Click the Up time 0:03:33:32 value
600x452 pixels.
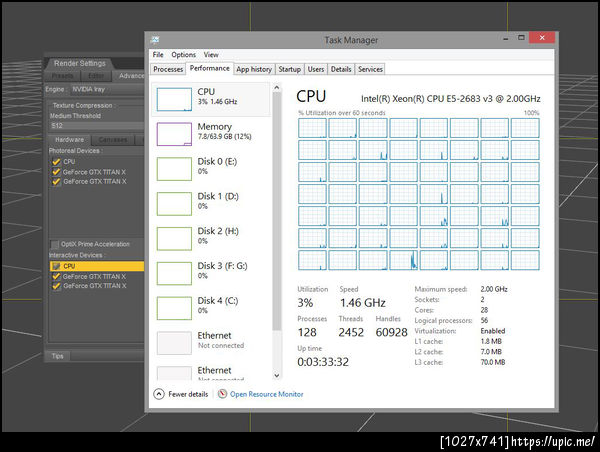[323, 362]
